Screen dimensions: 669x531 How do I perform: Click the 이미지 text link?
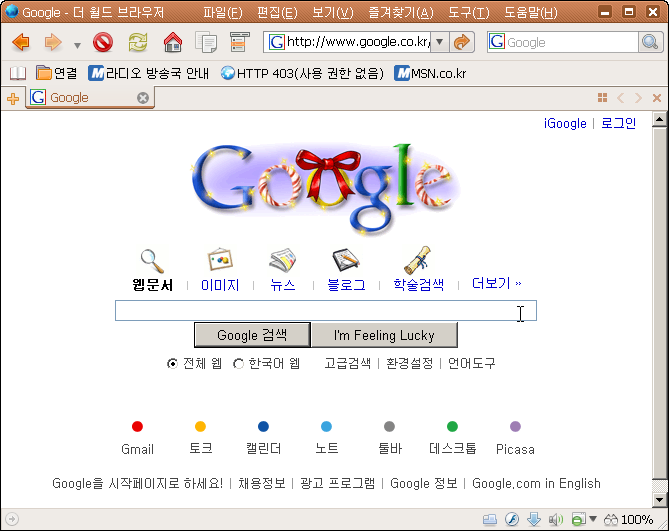220,284
